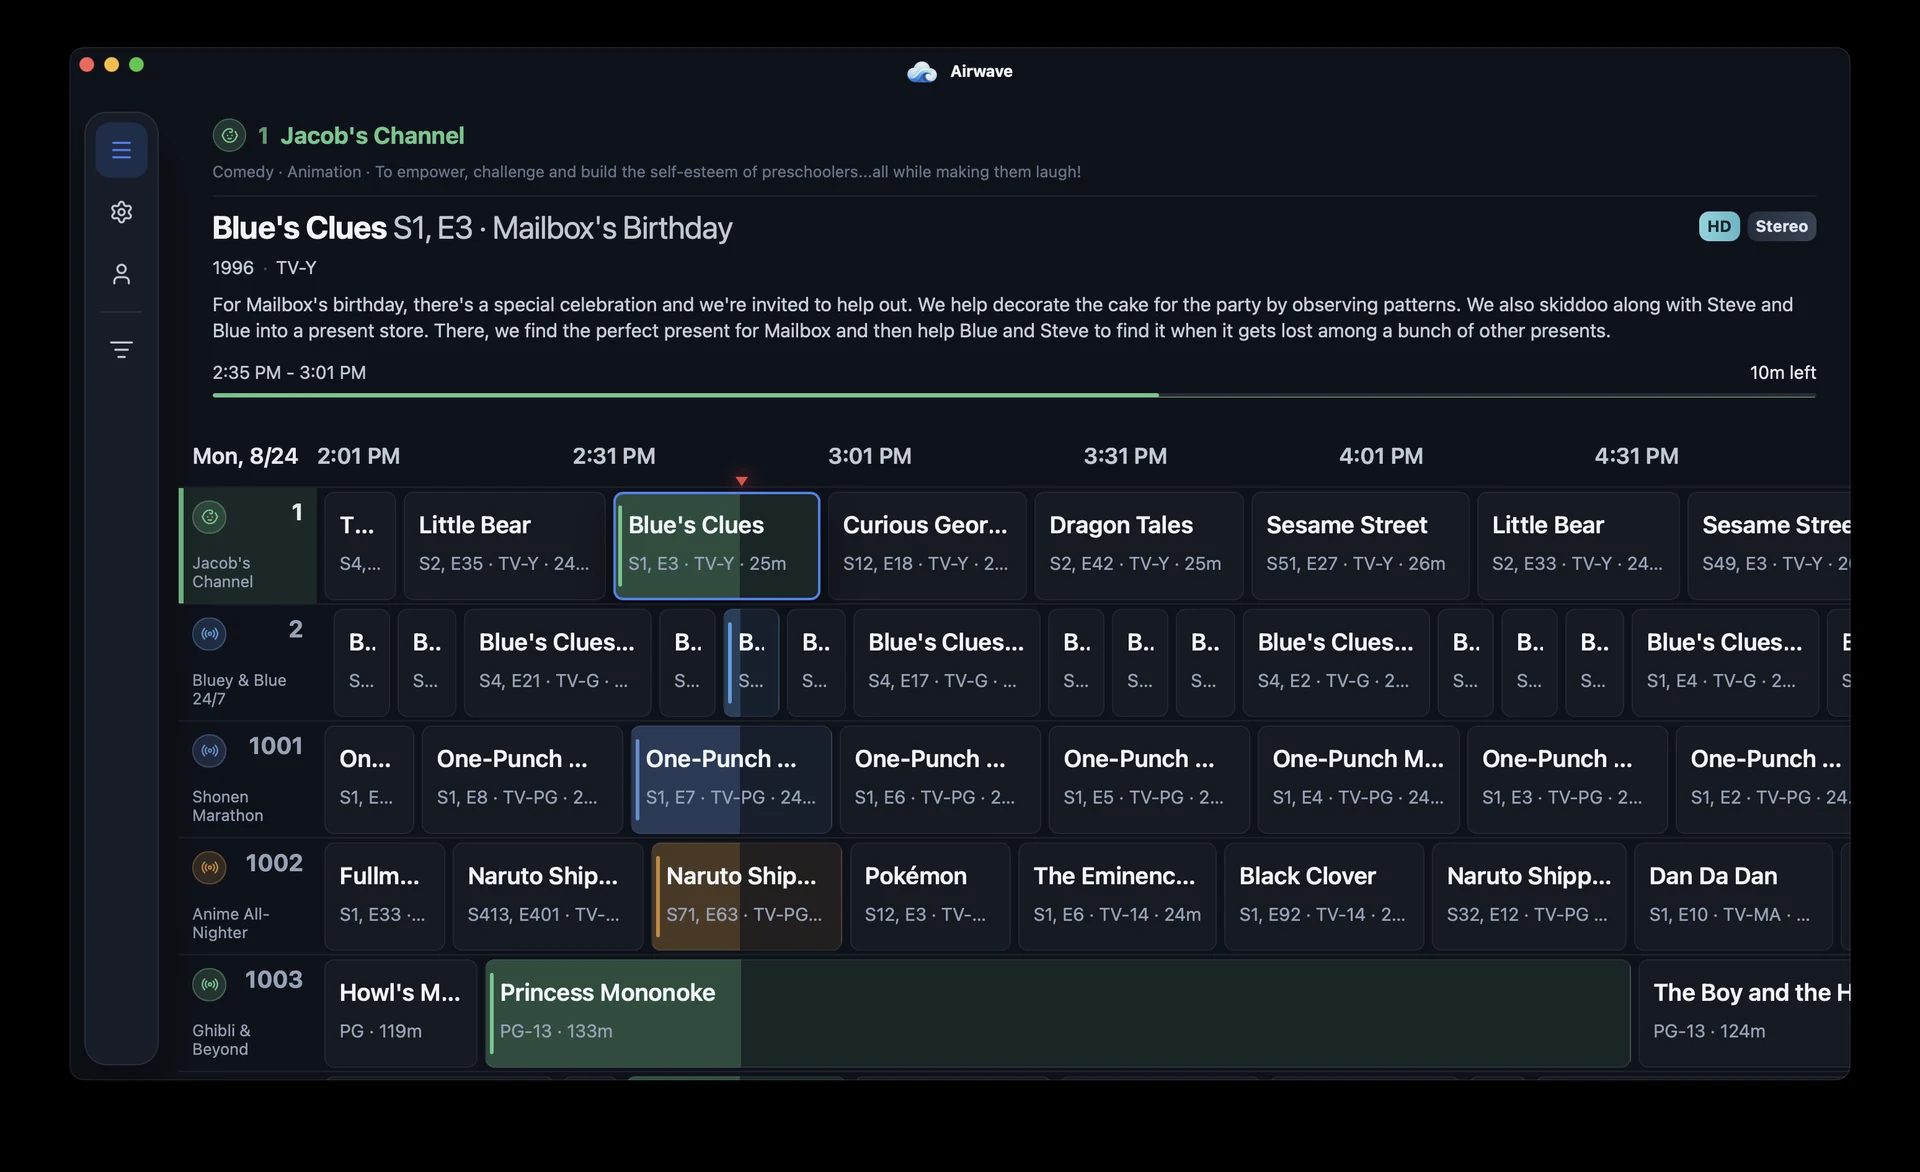This screenshot has width=1920, height=1172.
Task: Select One-Punch Man S1, E4 program
Action: tap(1358, 780)
